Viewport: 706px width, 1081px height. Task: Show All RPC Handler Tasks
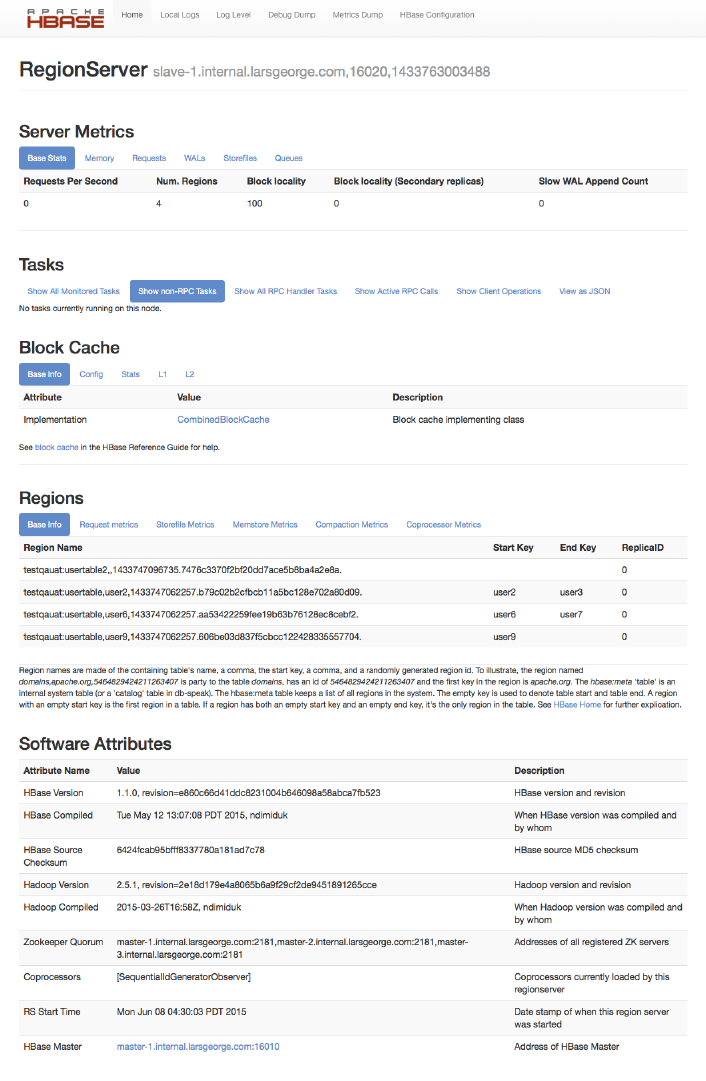pos(285,291)
